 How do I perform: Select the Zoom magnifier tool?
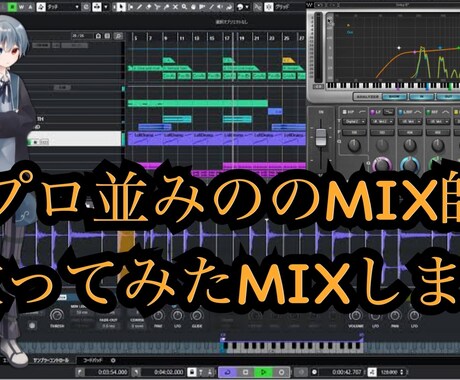point(184,7)
